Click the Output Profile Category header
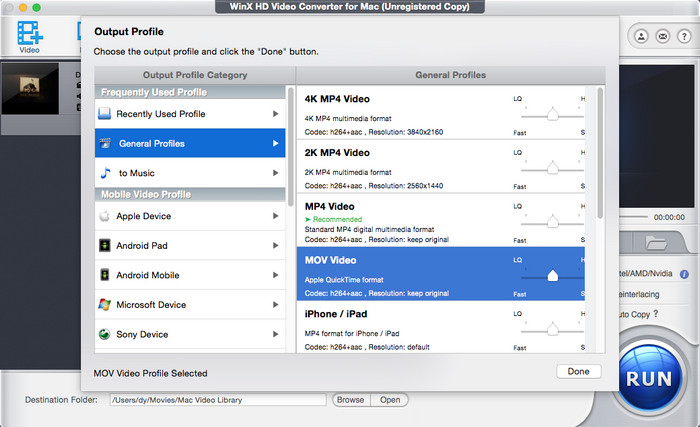Viewport: 700px width, 427px height. click(x=195, y=75)
